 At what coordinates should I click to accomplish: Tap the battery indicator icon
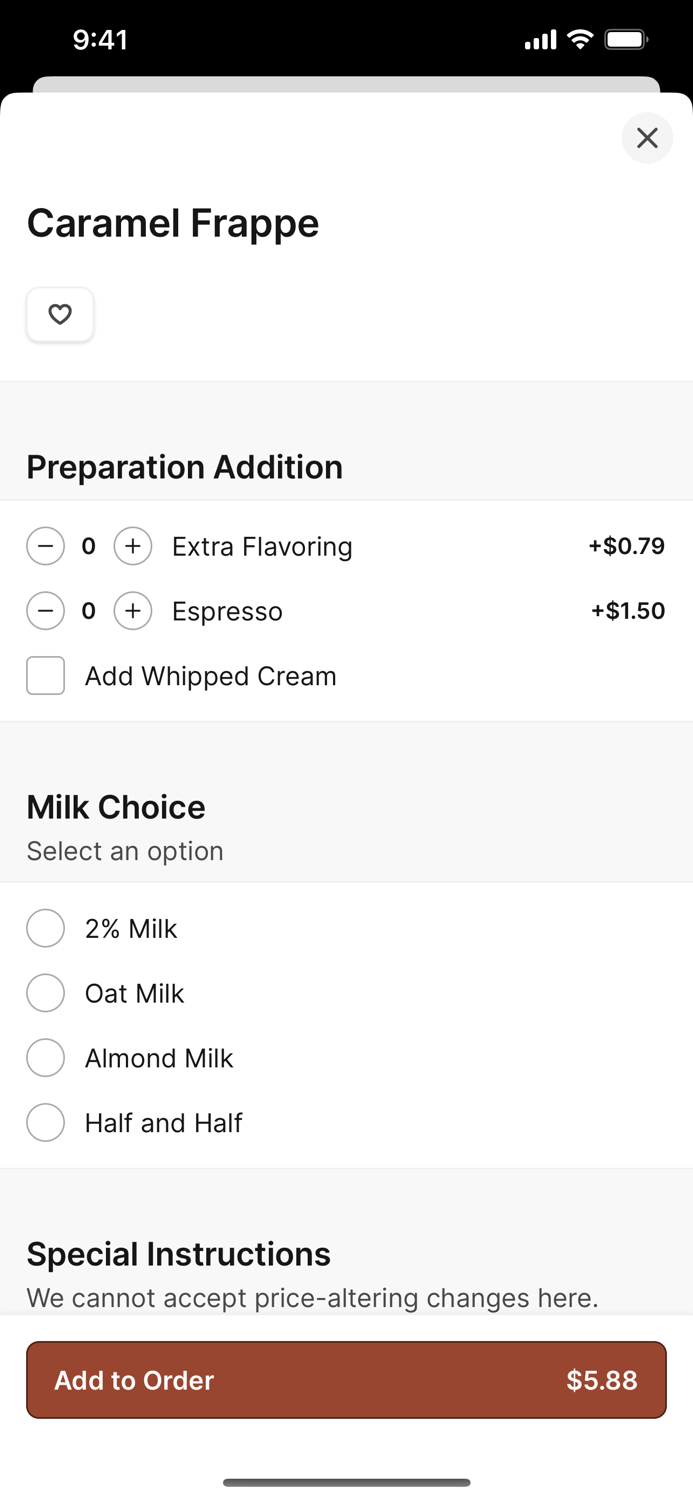pyautogui.click(x=627, y=40)
